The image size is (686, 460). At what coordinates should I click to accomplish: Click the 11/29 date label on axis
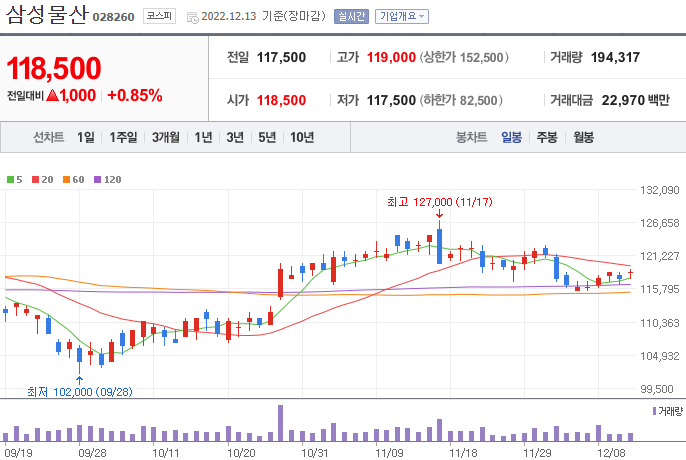coord(537,453)
